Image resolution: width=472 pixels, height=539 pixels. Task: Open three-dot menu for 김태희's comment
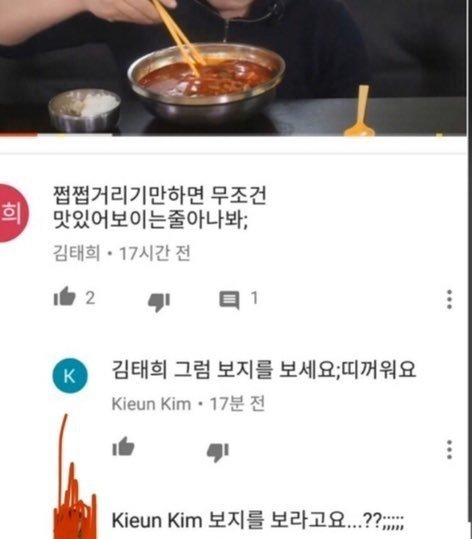coord(449,299)
